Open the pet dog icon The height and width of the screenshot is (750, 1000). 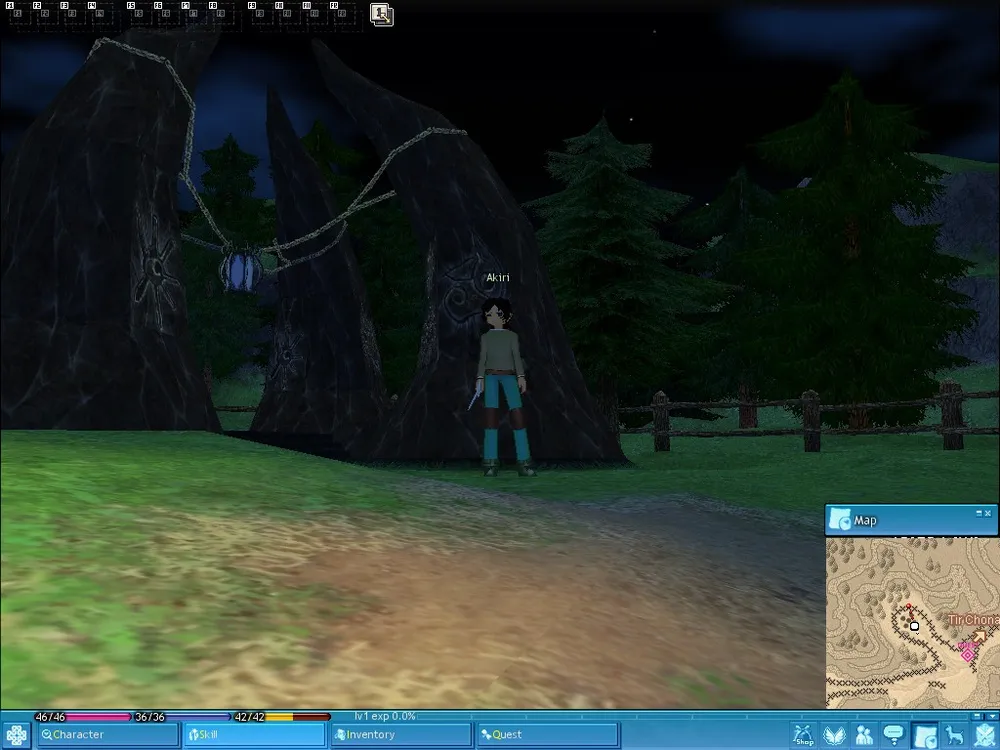(x=955, y=735)
